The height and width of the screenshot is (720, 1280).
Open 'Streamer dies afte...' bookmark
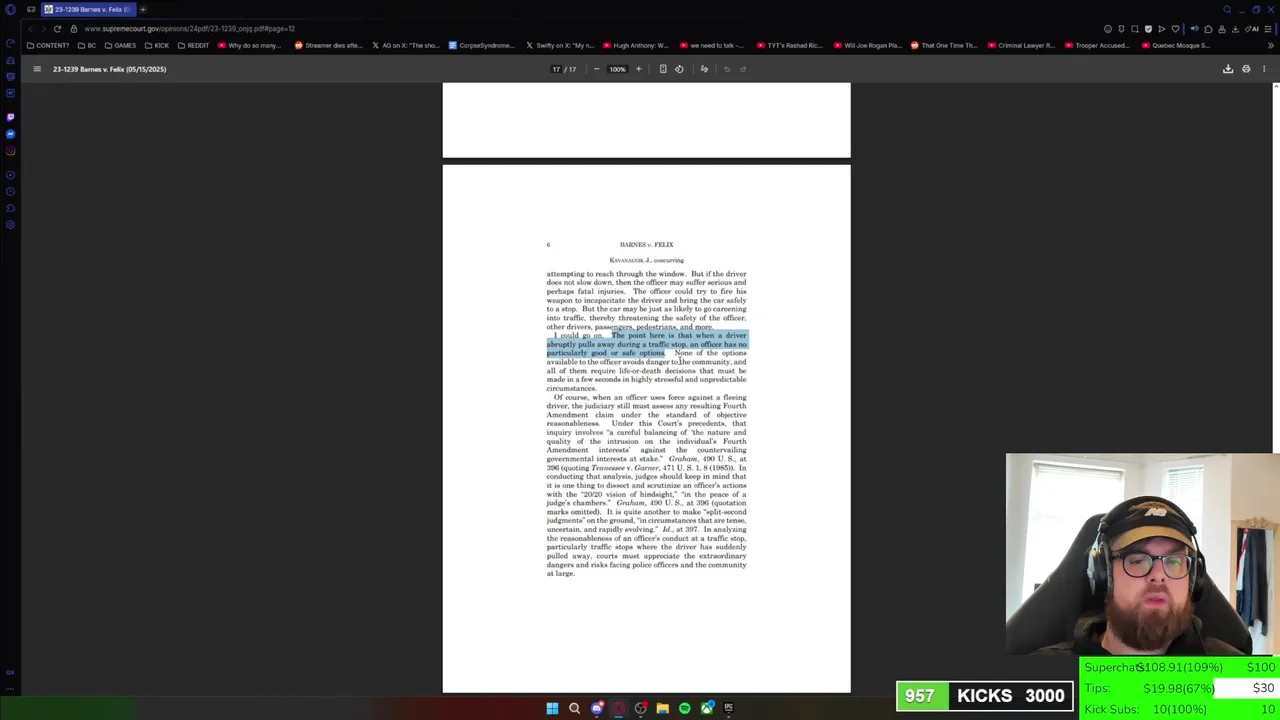(x=328, y=45)
